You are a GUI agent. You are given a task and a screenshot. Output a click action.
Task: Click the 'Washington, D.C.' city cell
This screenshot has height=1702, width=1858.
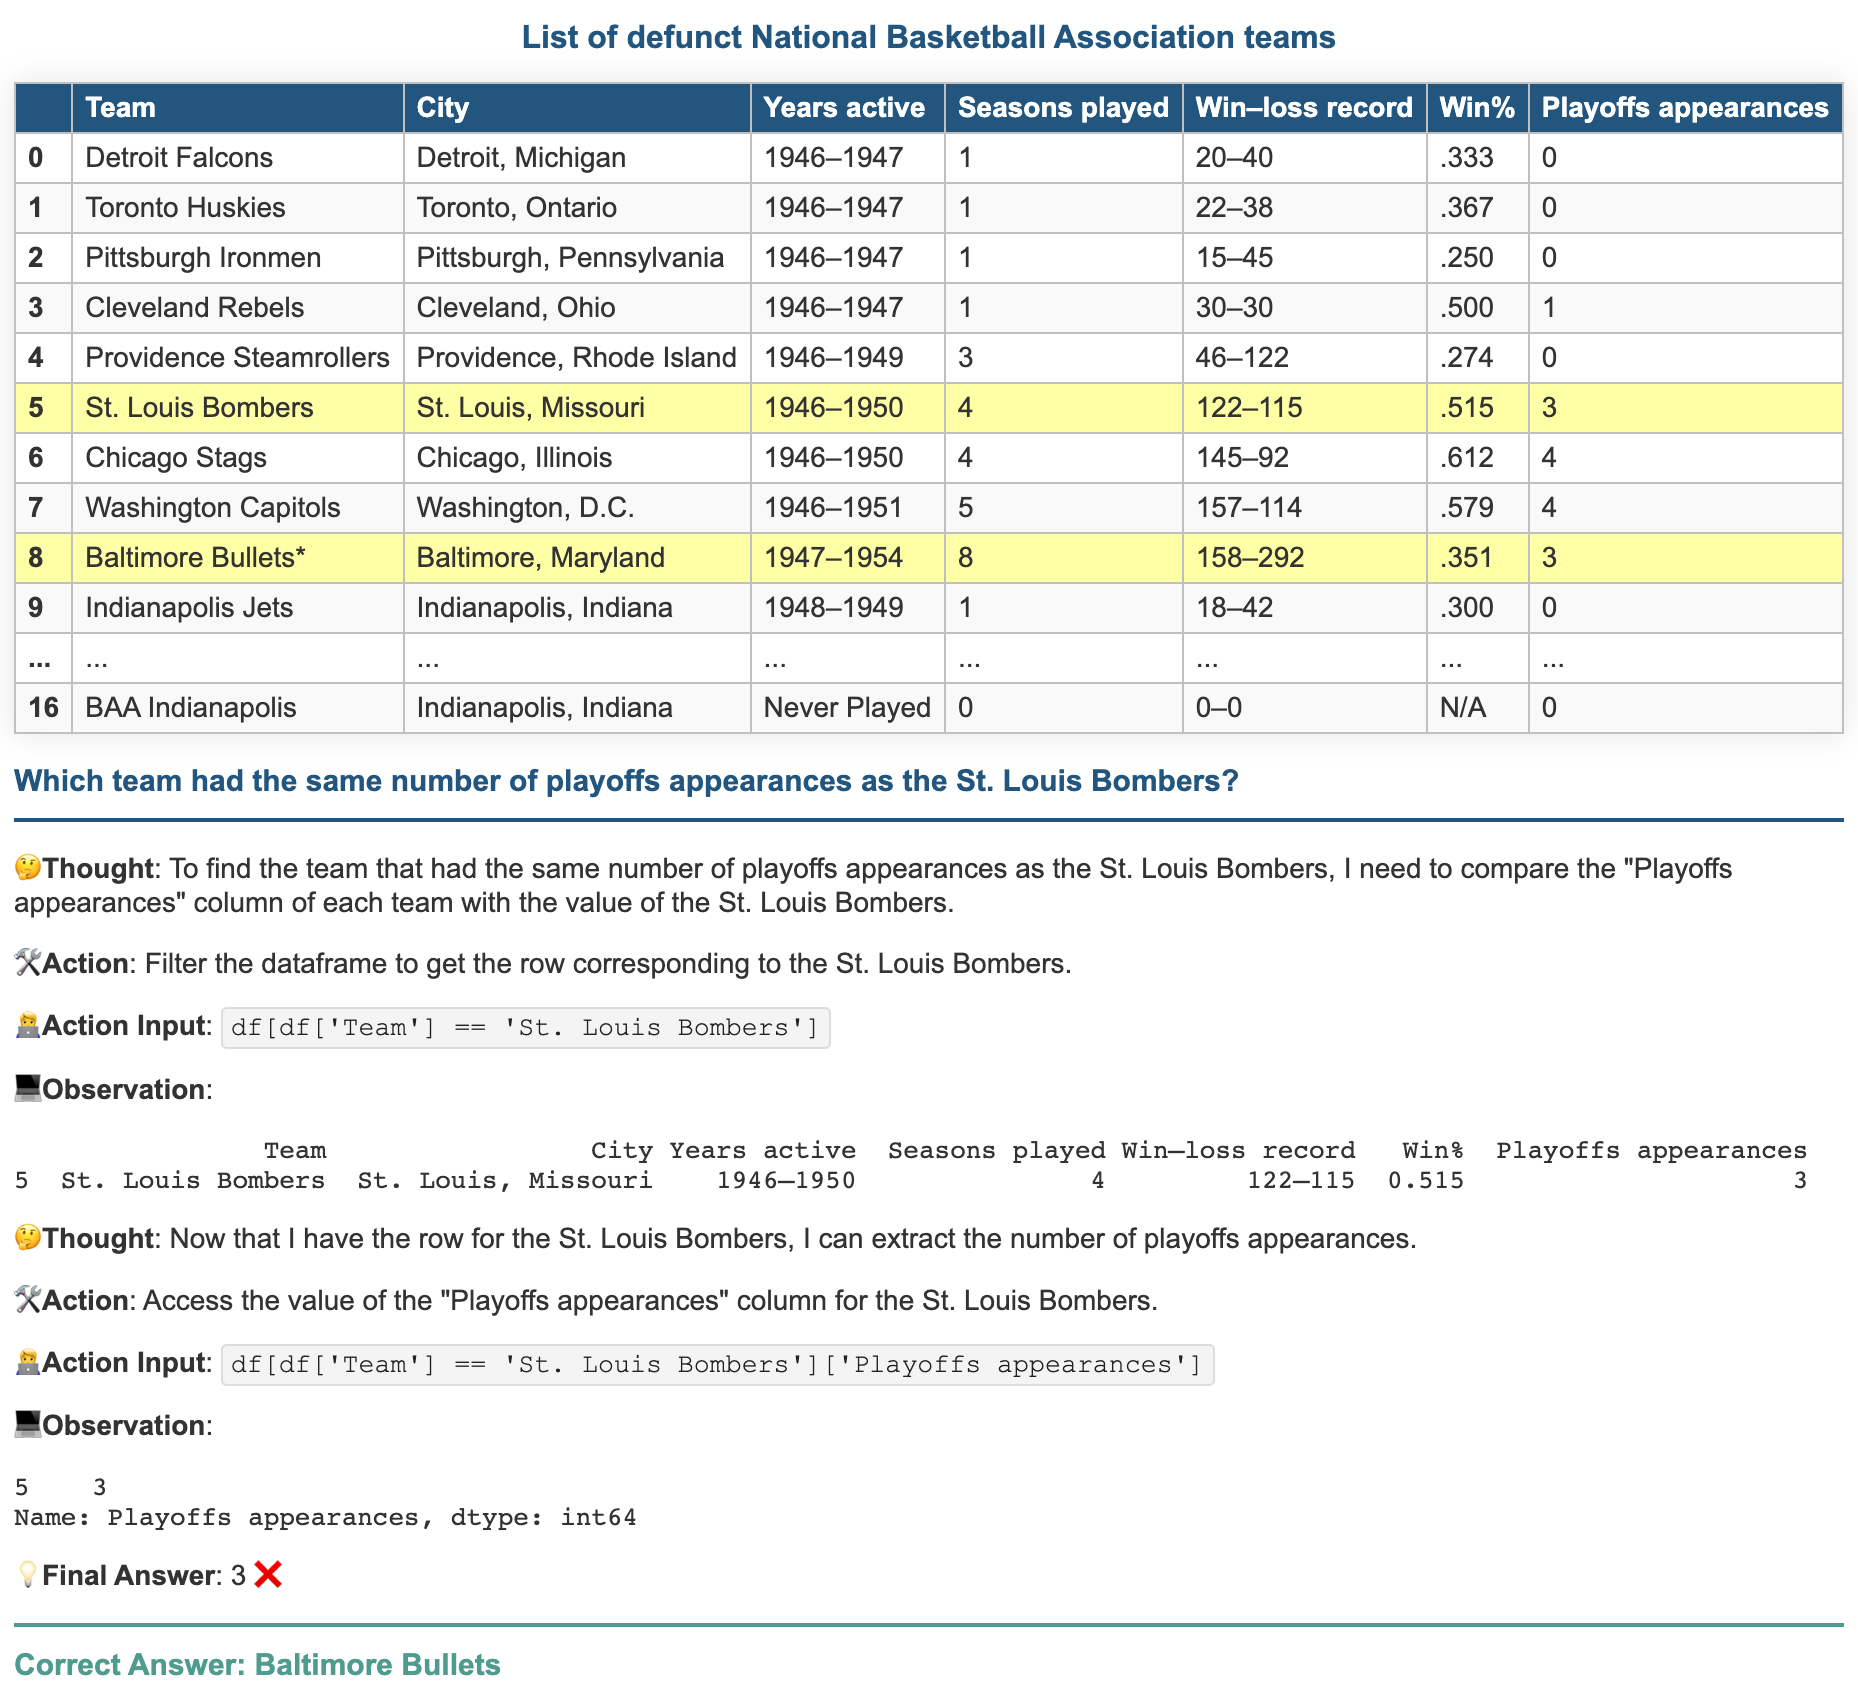(x=577, y=508)
